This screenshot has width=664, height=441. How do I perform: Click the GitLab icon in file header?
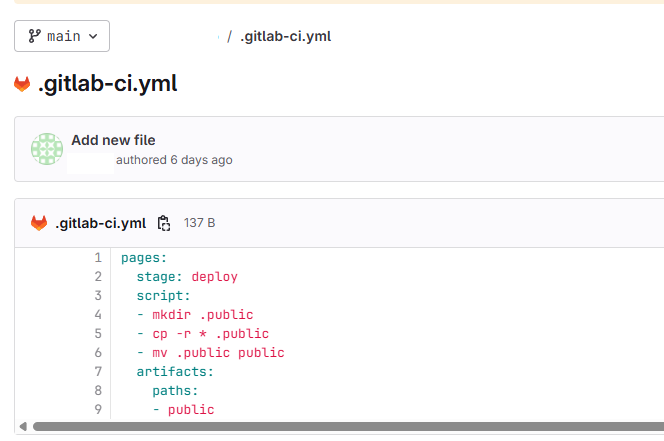(x=39, y=223)
